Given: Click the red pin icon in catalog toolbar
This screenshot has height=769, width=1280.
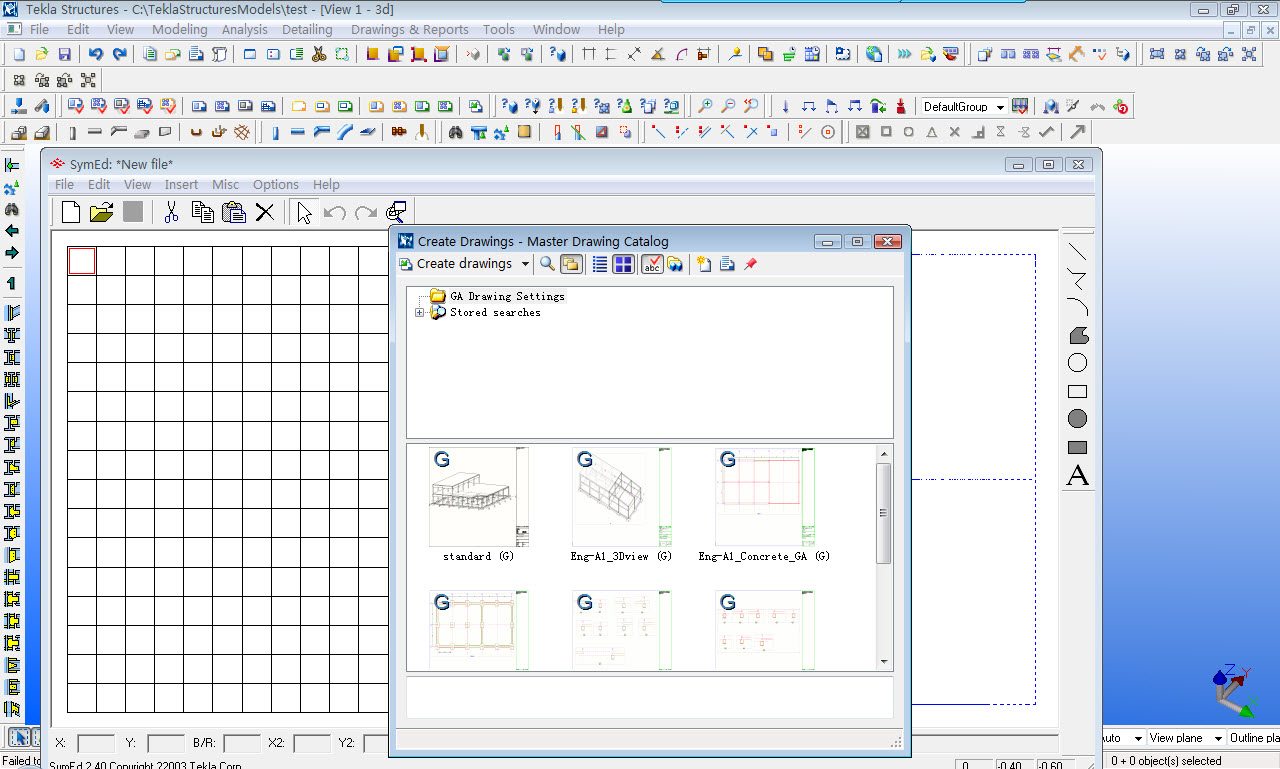Looking at the screenshot, I should point(751,264).
